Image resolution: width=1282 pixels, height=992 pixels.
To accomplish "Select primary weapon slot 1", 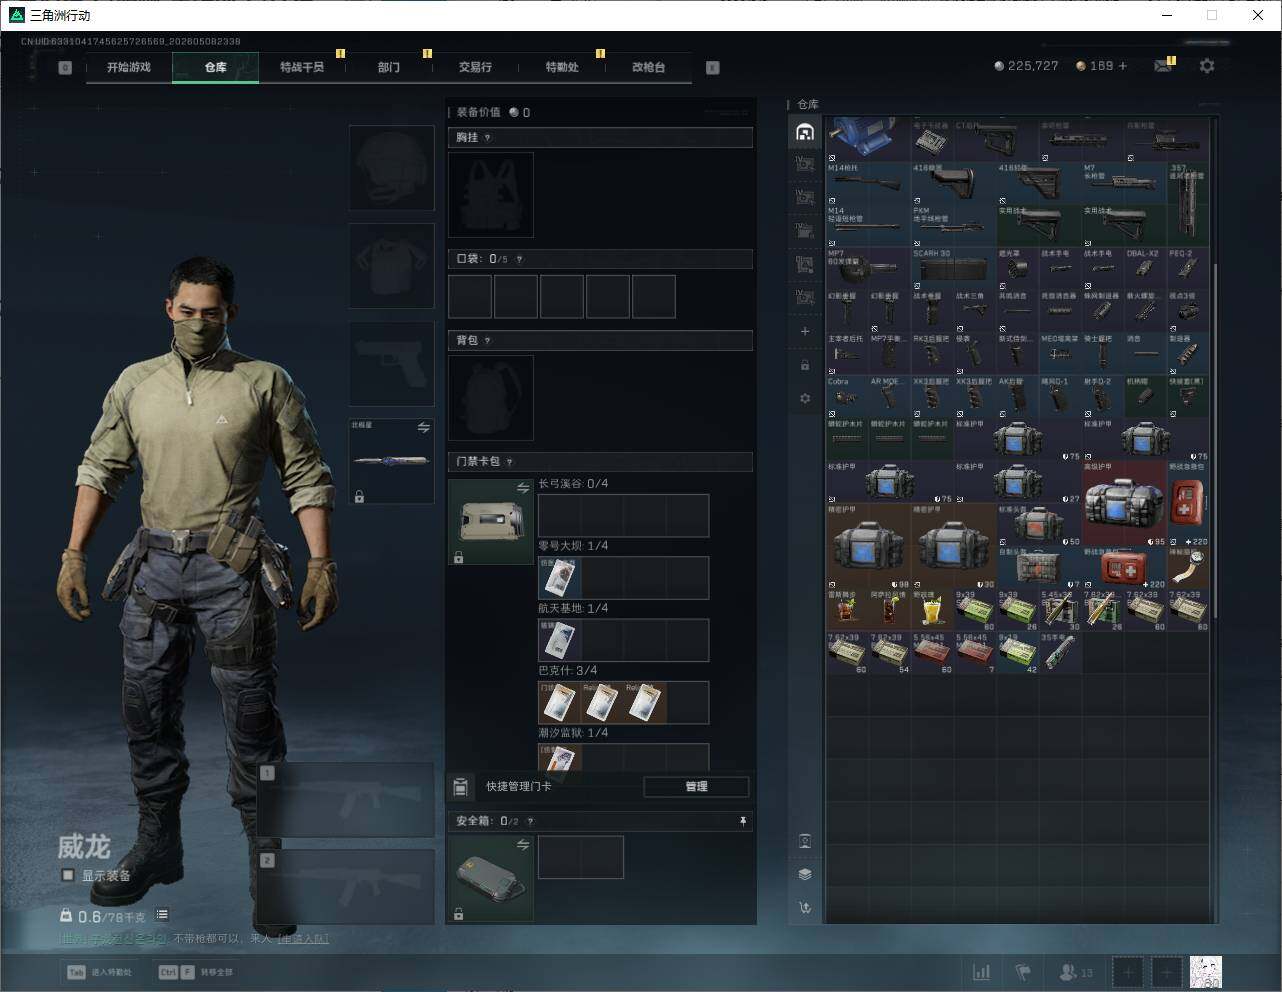I will (x=346, y=801).
